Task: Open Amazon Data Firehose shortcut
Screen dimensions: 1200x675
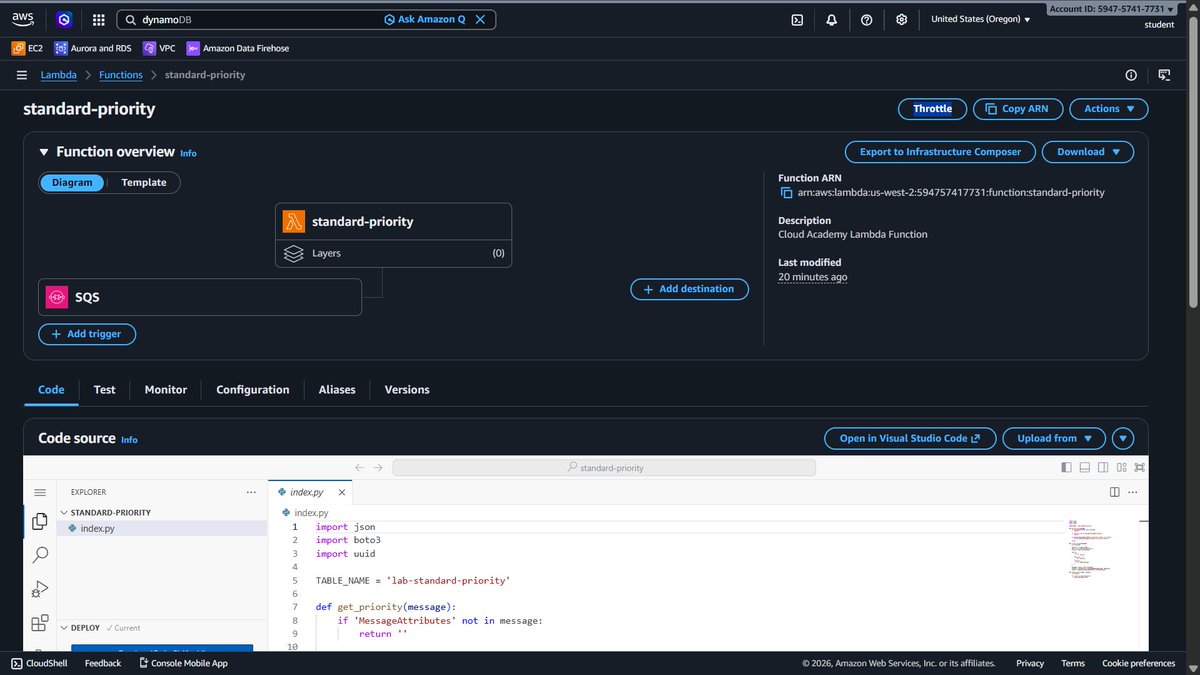Action: point(237,48)
